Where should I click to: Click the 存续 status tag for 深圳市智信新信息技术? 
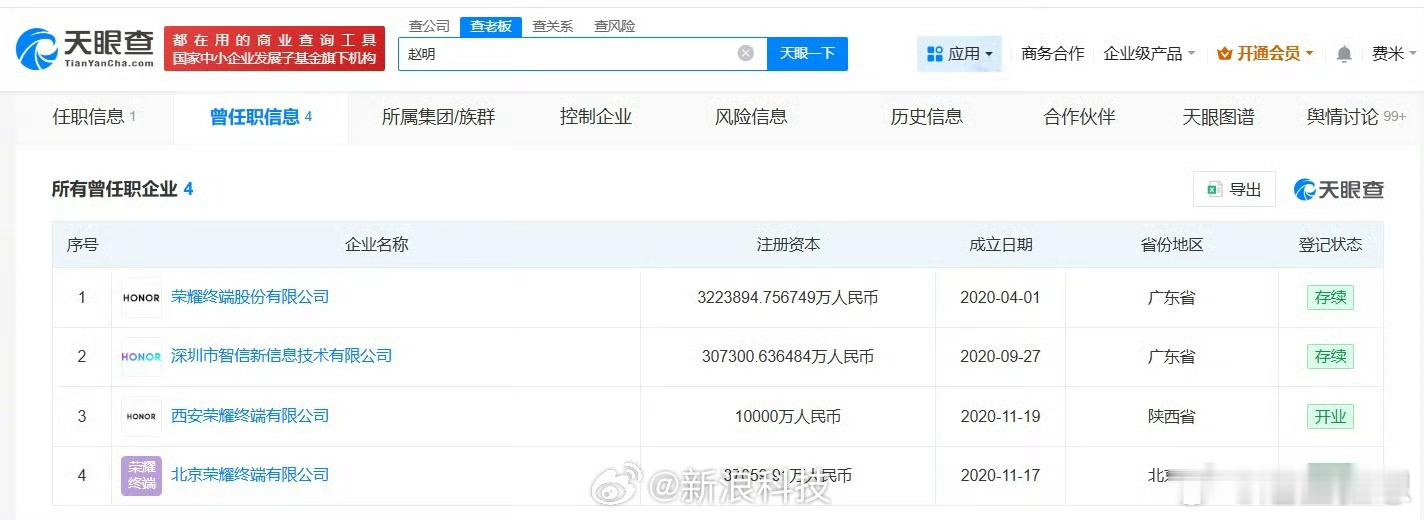(1330, 356)
